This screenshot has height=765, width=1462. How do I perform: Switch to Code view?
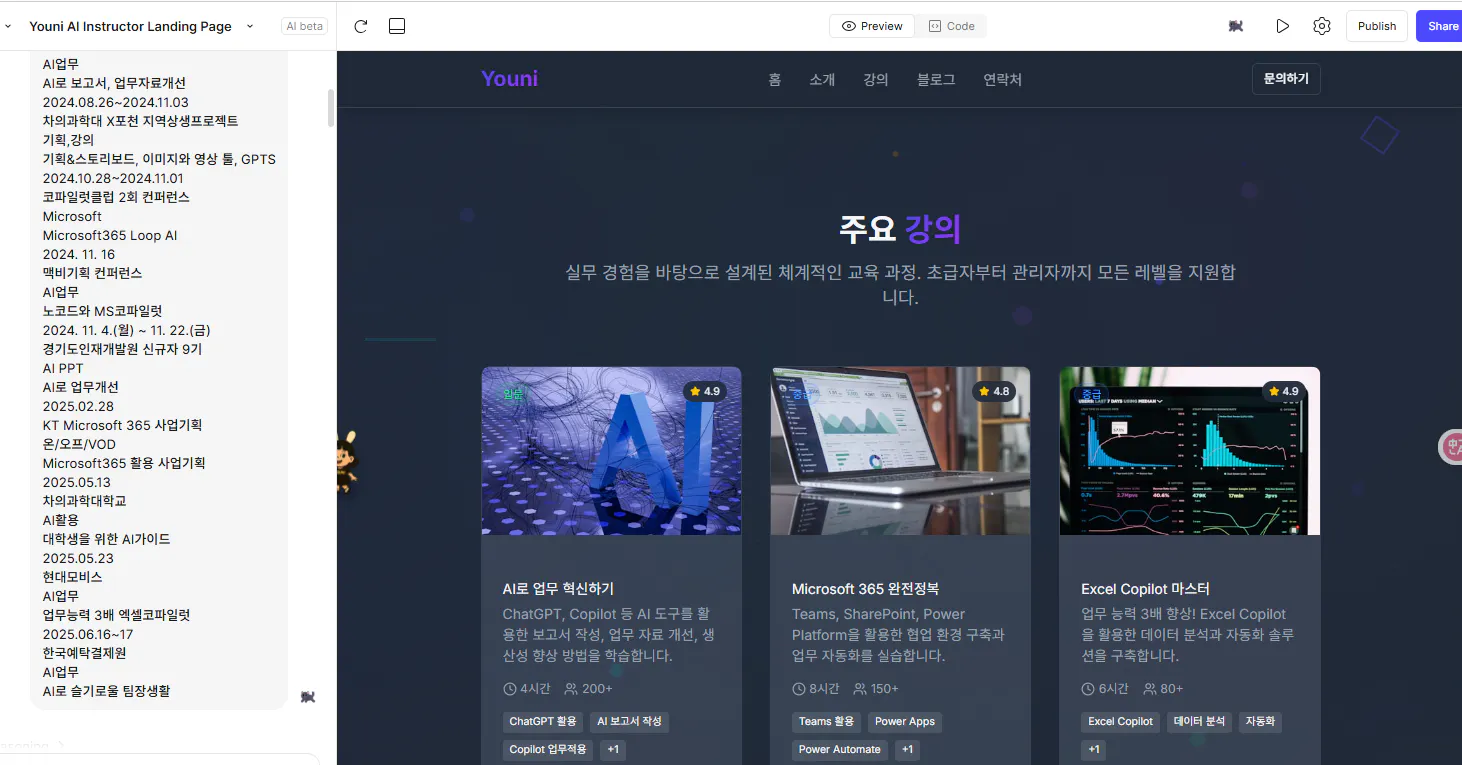951,26
